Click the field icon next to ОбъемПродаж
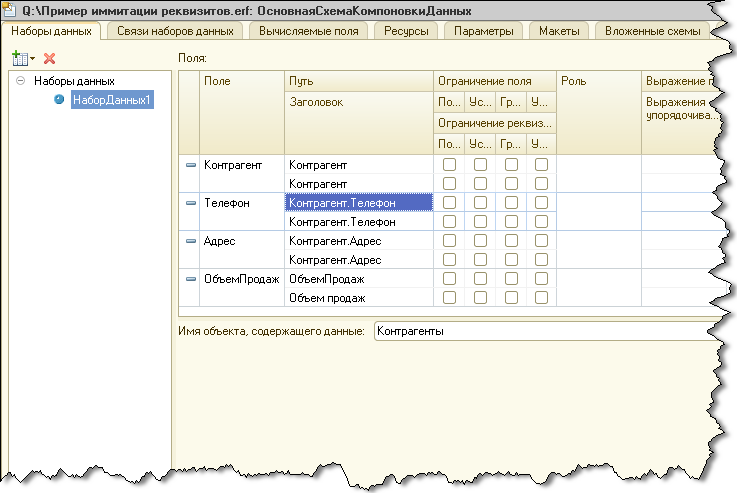This screenshot has height=493, width=737. (x=192, y=279)
